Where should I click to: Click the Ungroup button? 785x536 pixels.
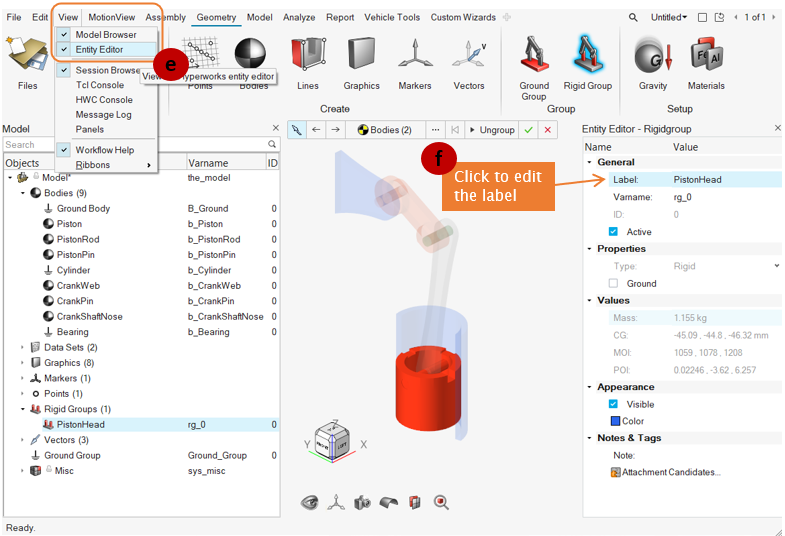(x=491, y=130)
